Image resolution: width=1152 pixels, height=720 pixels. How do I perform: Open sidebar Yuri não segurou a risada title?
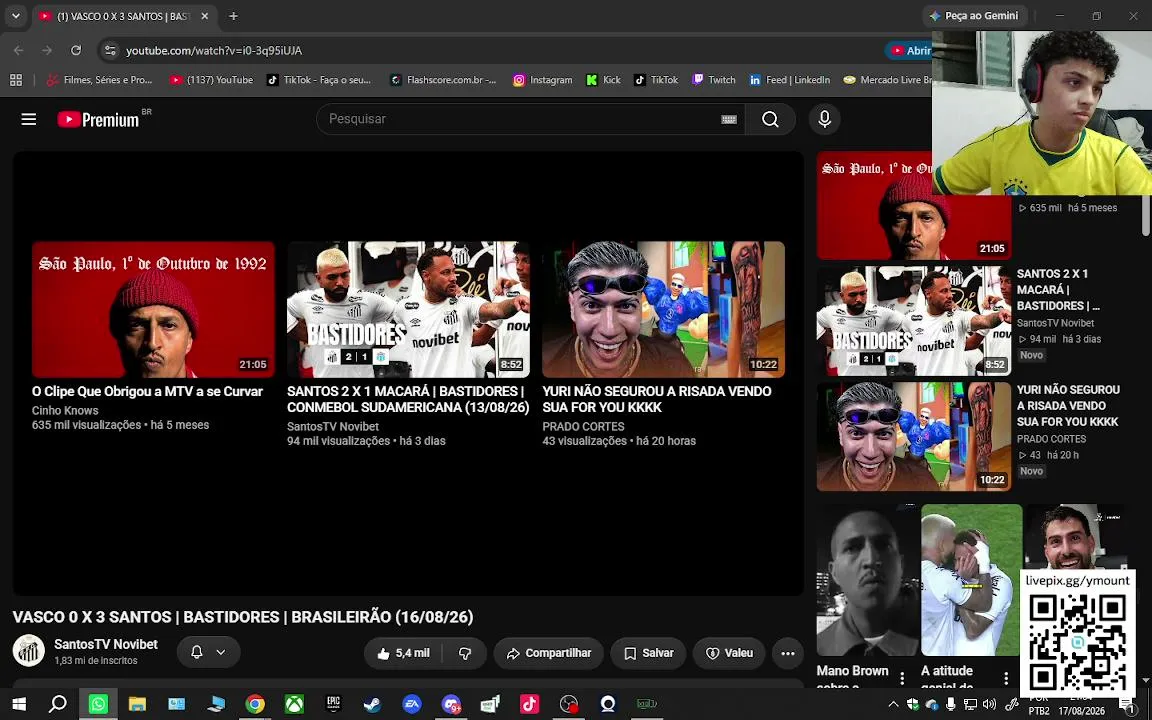[1068, 406]
